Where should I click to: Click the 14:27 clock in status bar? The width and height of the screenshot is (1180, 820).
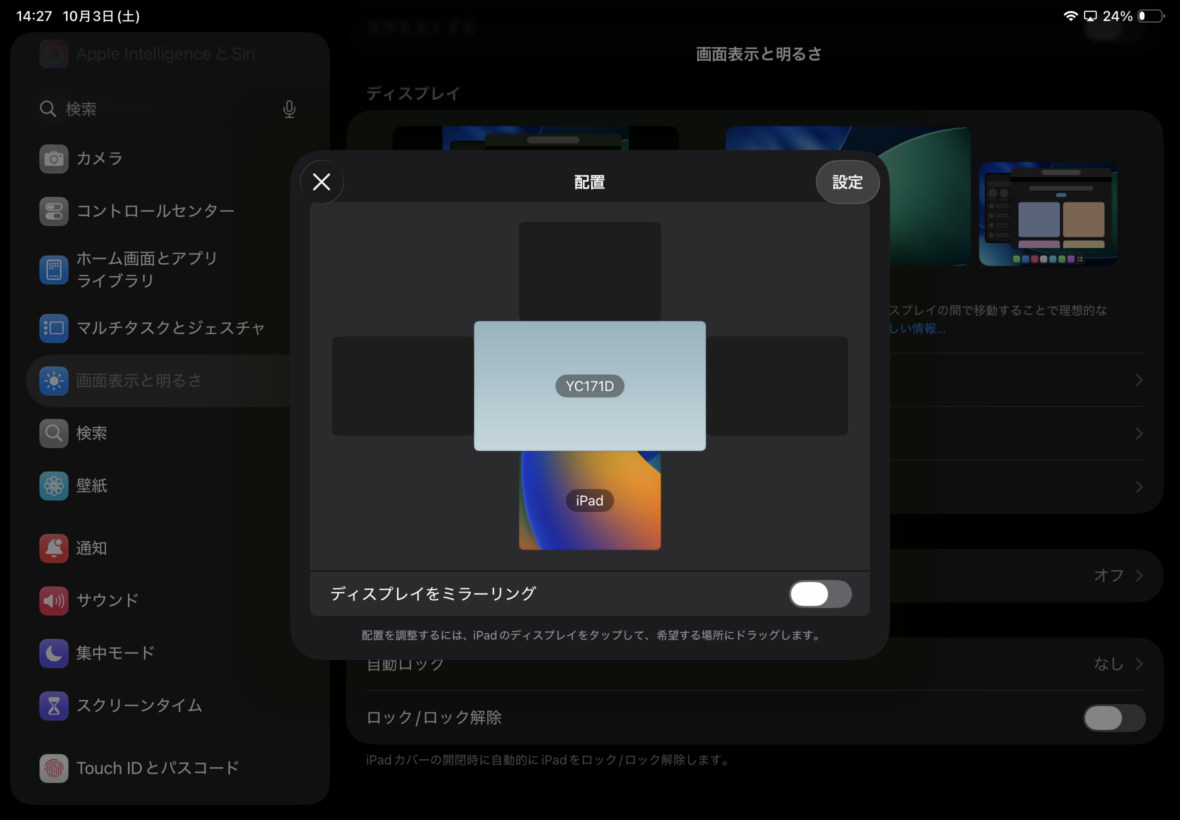[x=35, y=16]
